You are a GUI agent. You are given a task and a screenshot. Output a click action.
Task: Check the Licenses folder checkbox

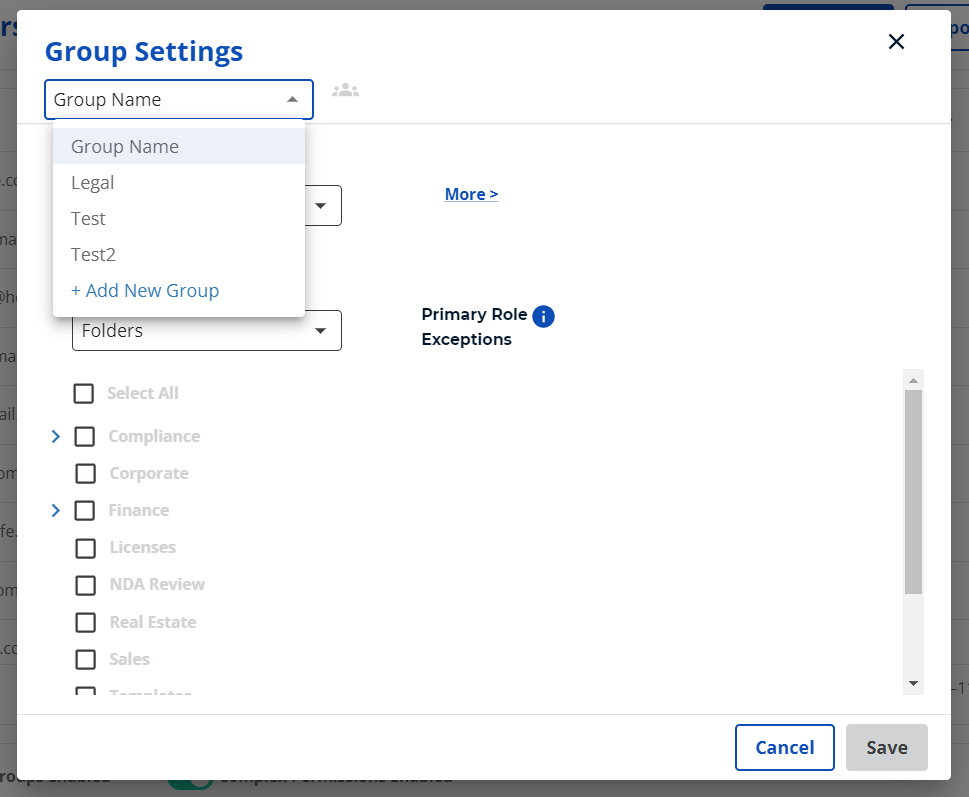(x=85, y=548)
